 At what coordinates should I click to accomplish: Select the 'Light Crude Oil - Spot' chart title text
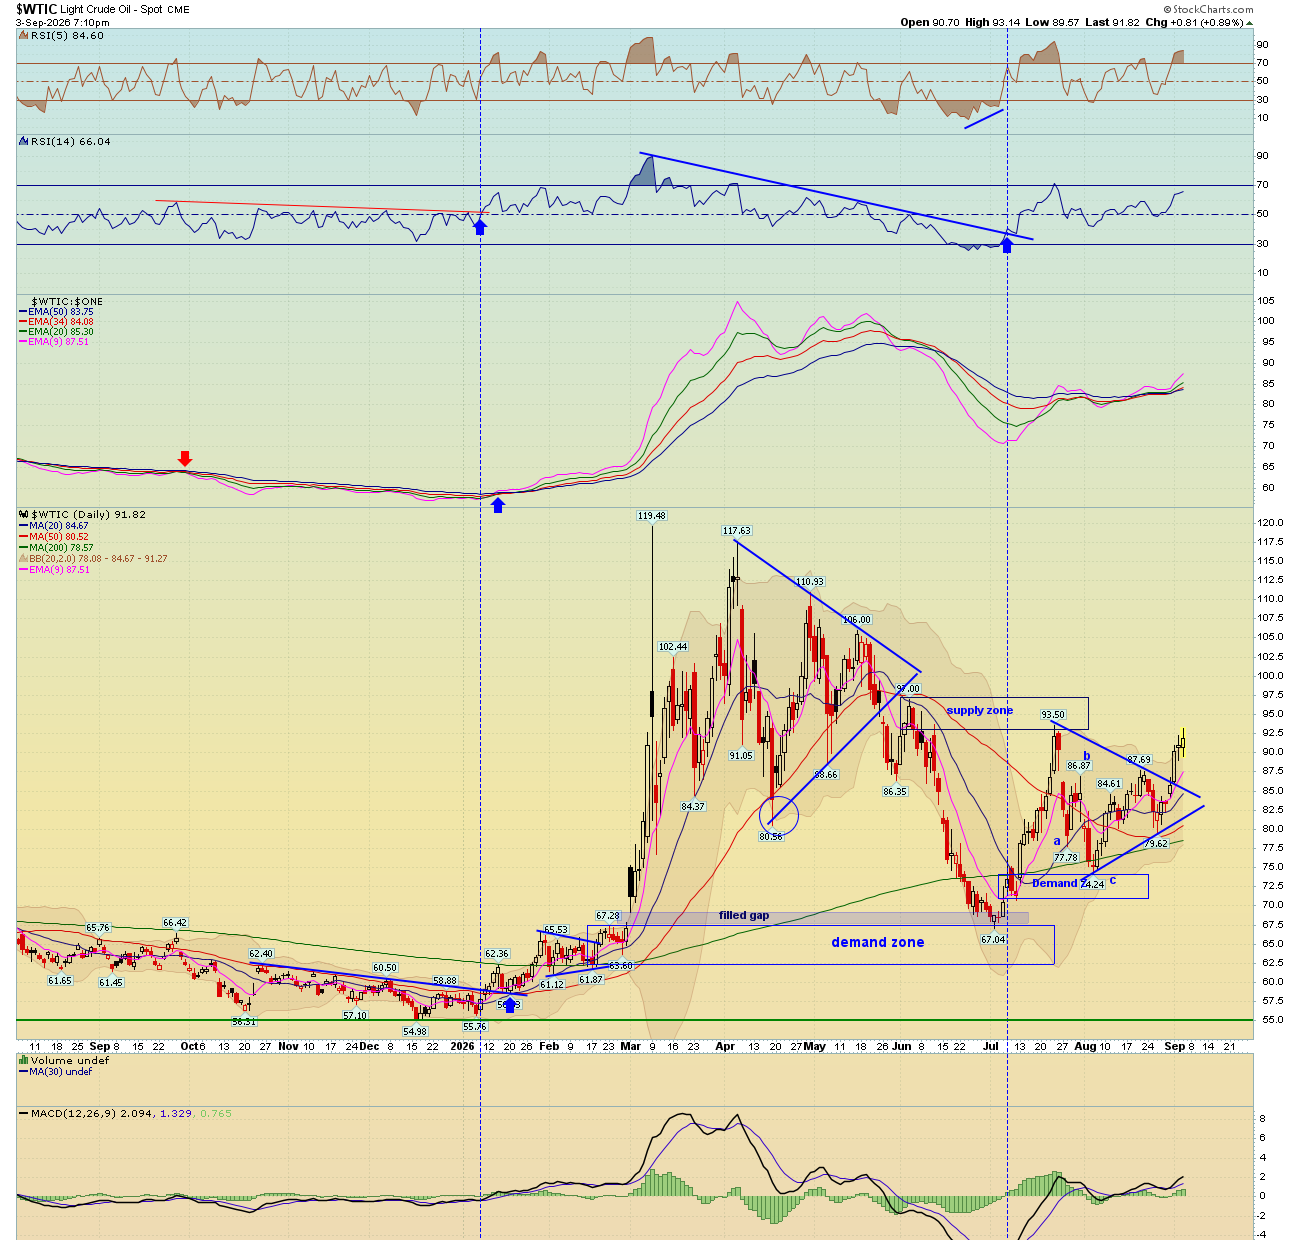pyautogui.click(x=112, y=10)
